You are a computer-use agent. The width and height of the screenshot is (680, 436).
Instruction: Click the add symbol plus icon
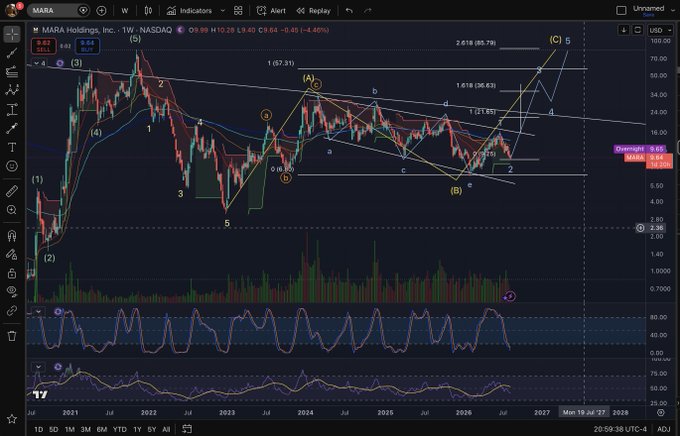(x=101, y=10)
